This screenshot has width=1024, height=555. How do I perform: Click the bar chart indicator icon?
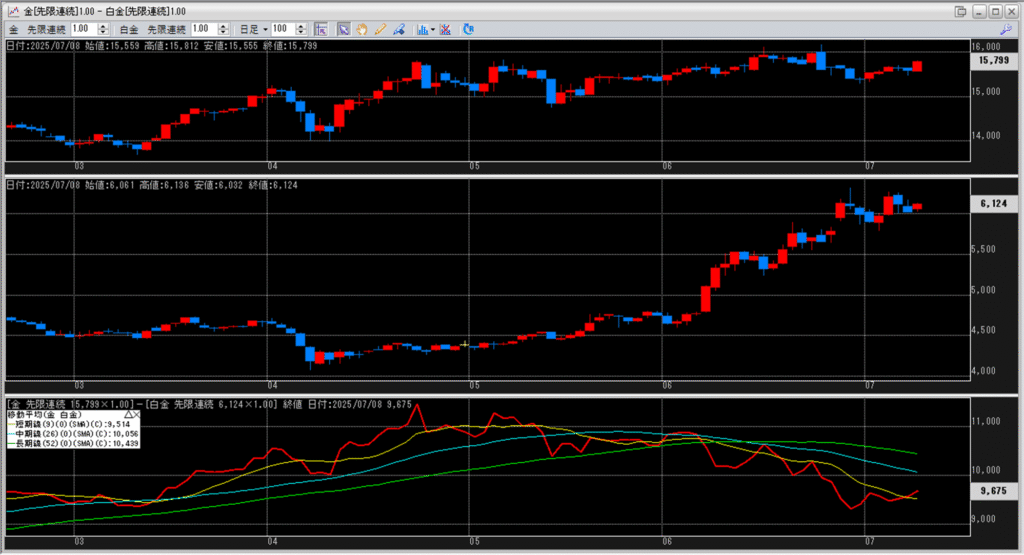point(421,30)
